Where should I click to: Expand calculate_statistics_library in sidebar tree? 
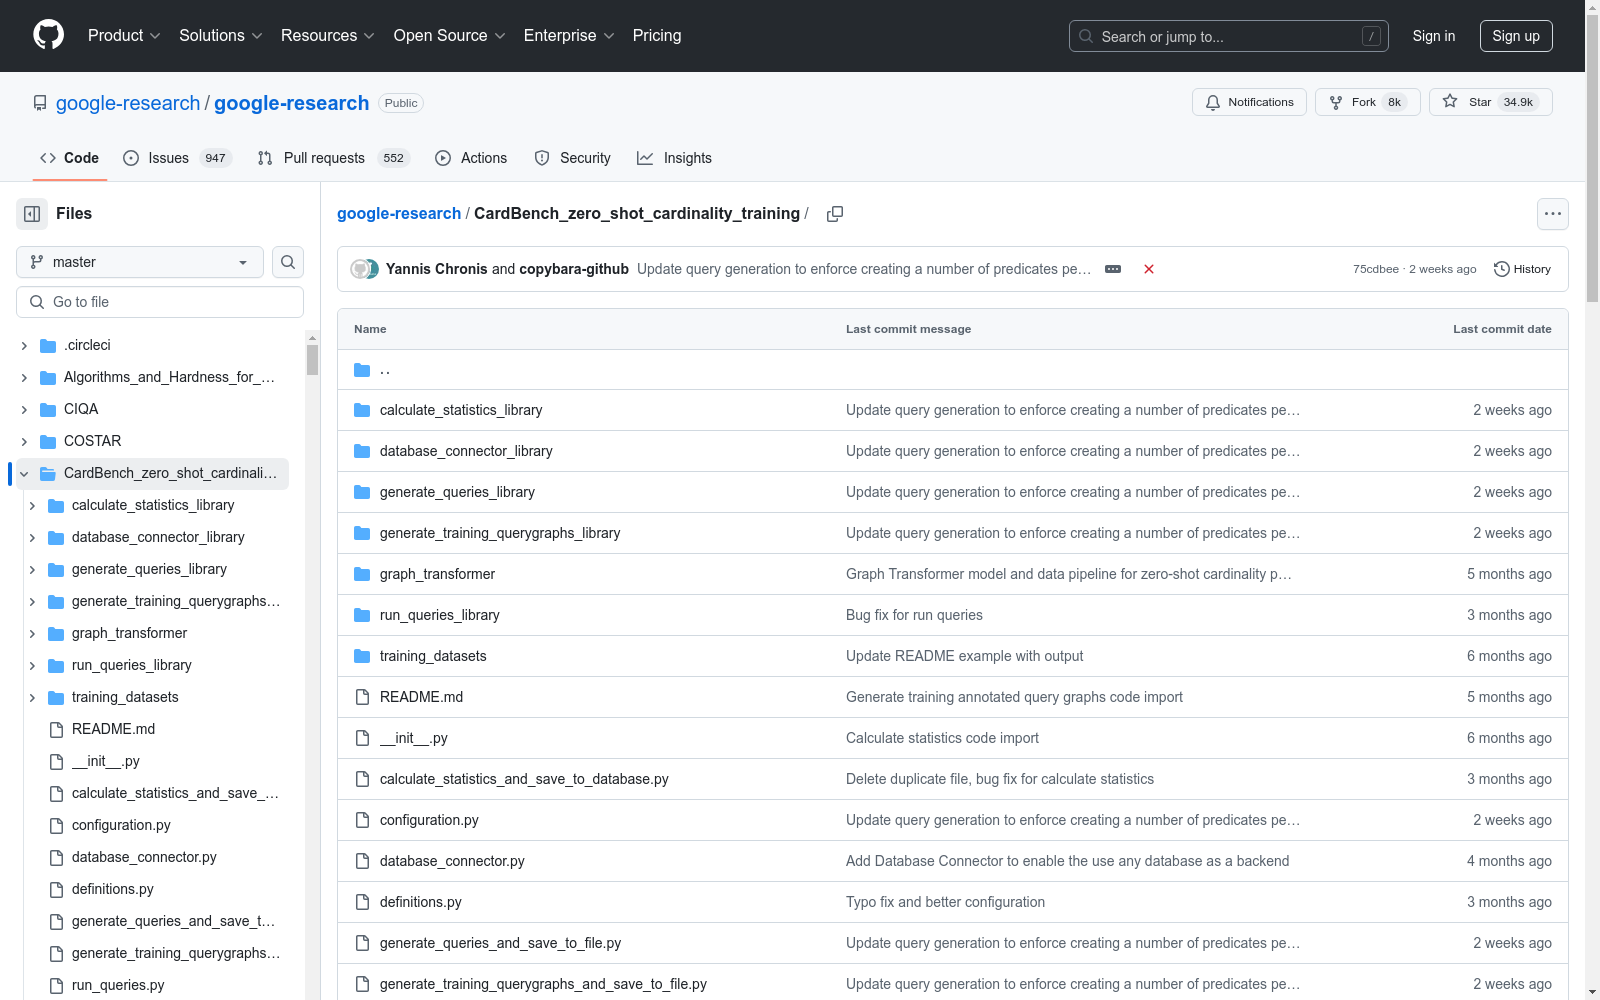pos(32,505)
